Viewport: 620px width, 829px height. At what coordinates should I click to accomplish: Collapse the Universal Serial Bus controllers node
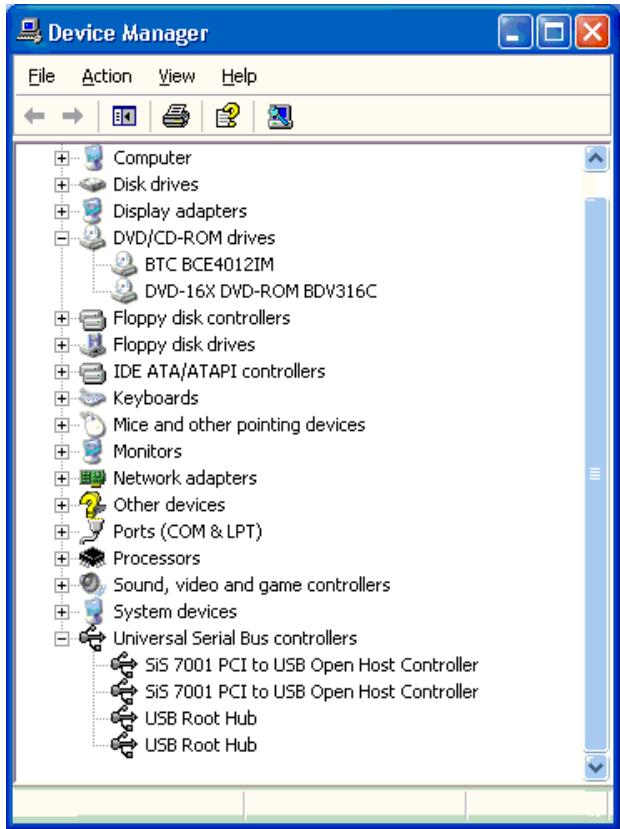click(62, 639)
